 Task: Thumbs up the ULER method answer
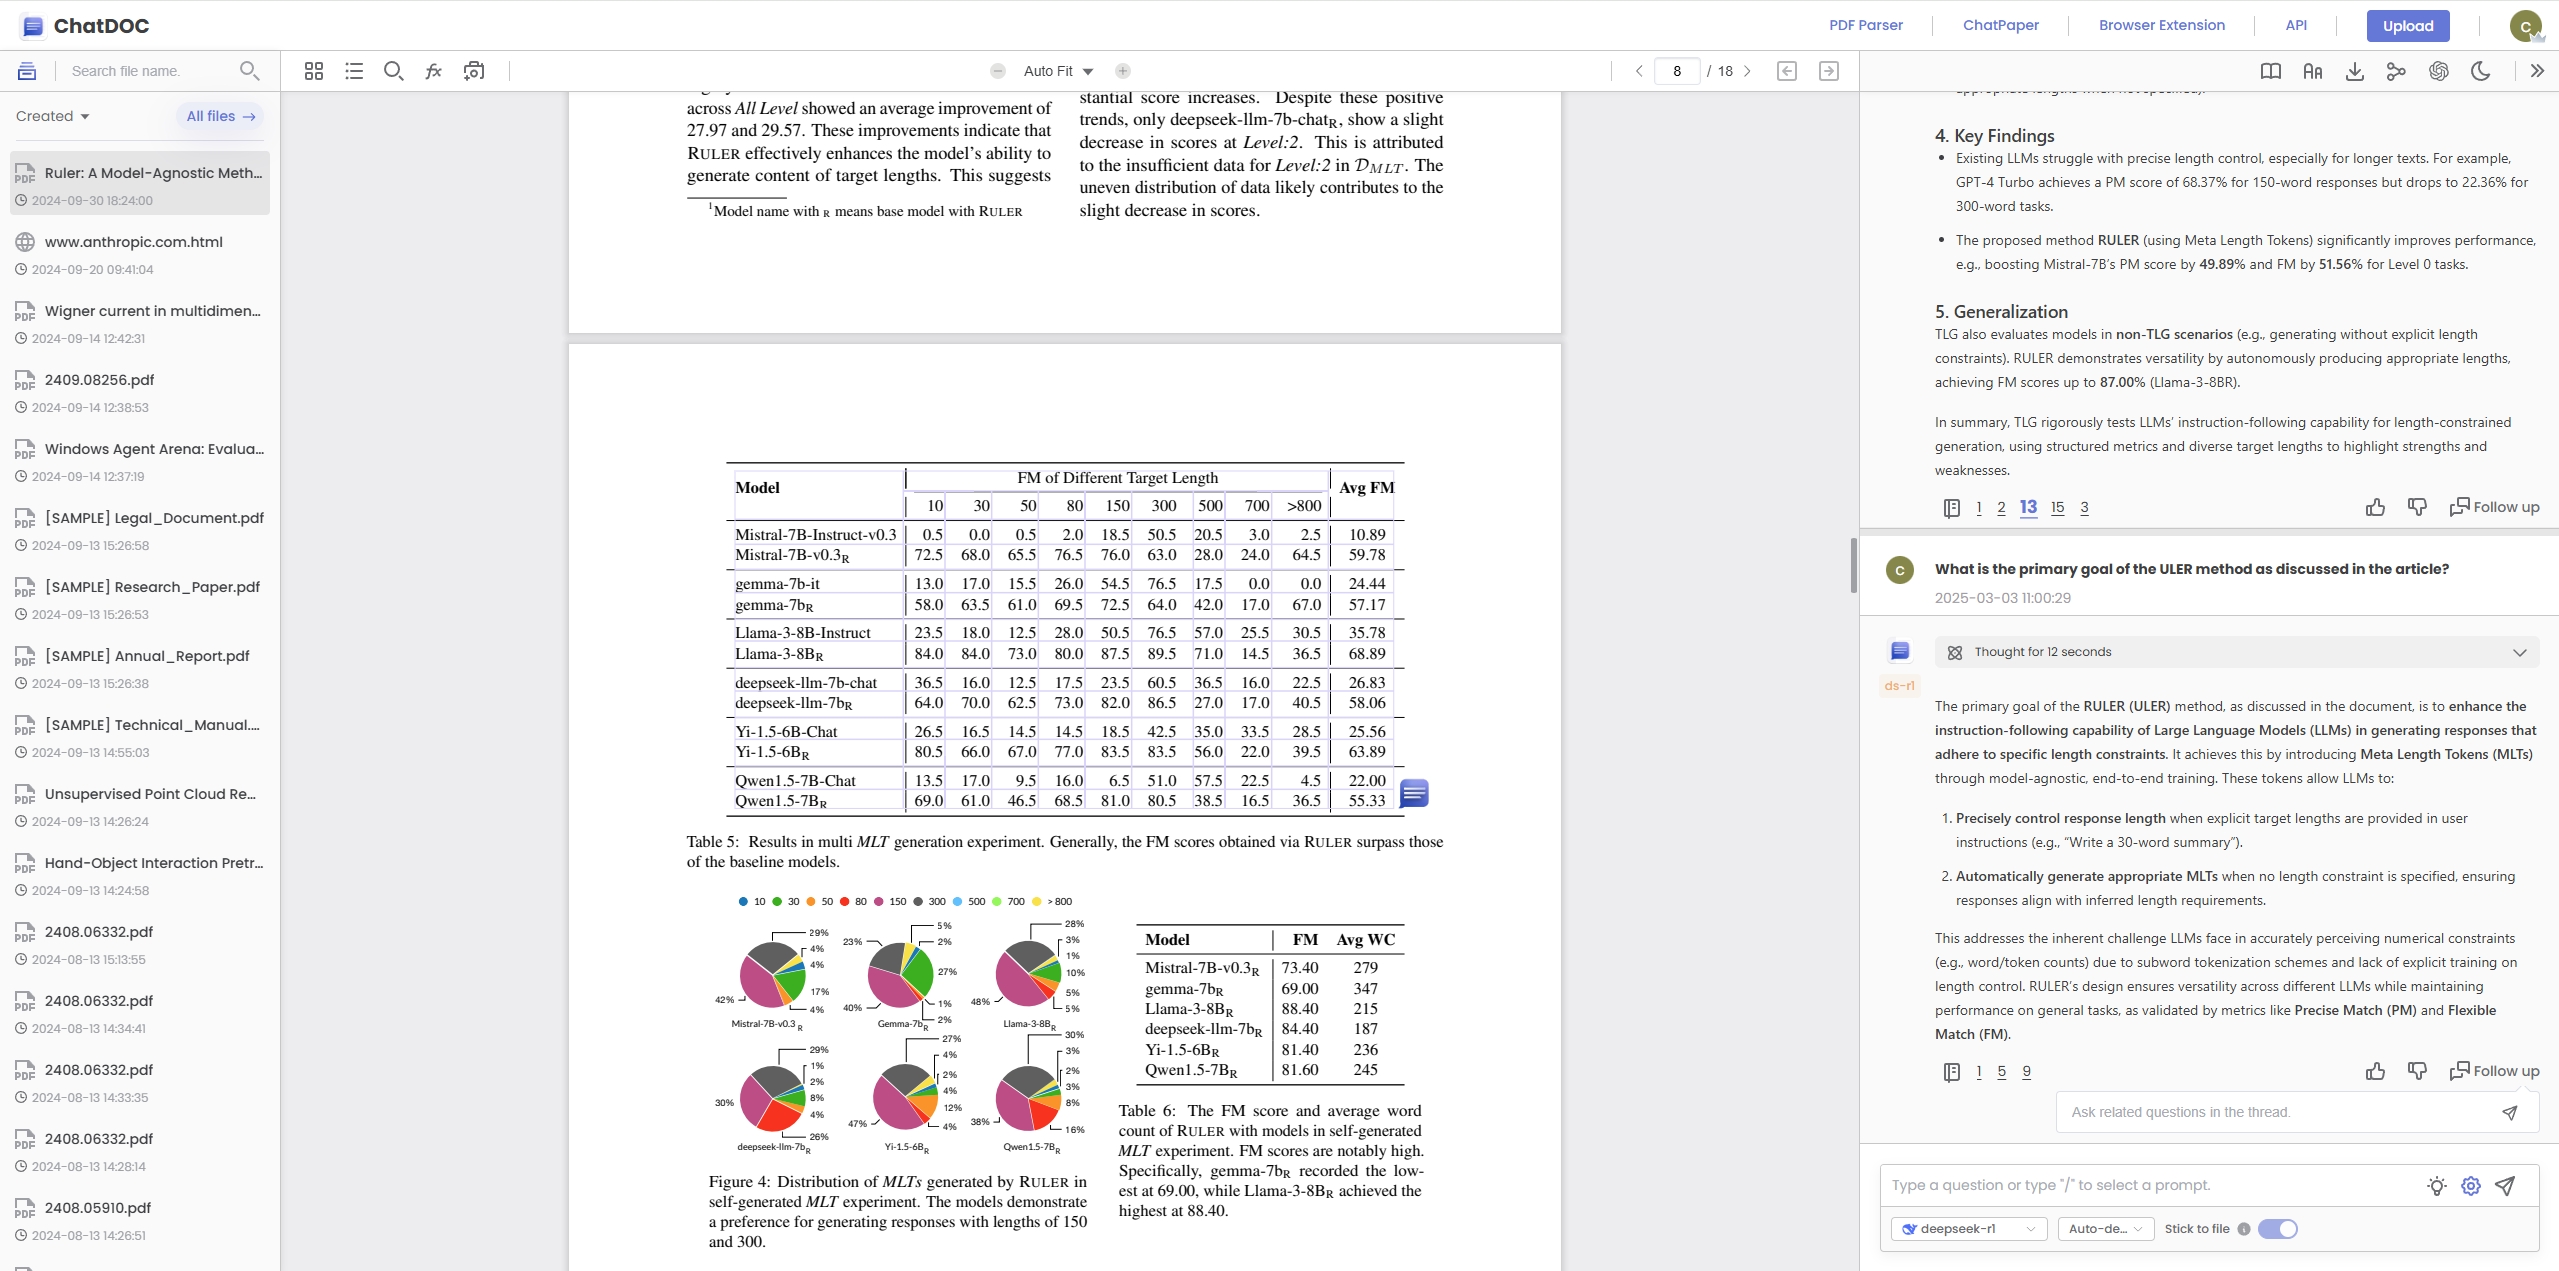click(x=2375, y=1071)
